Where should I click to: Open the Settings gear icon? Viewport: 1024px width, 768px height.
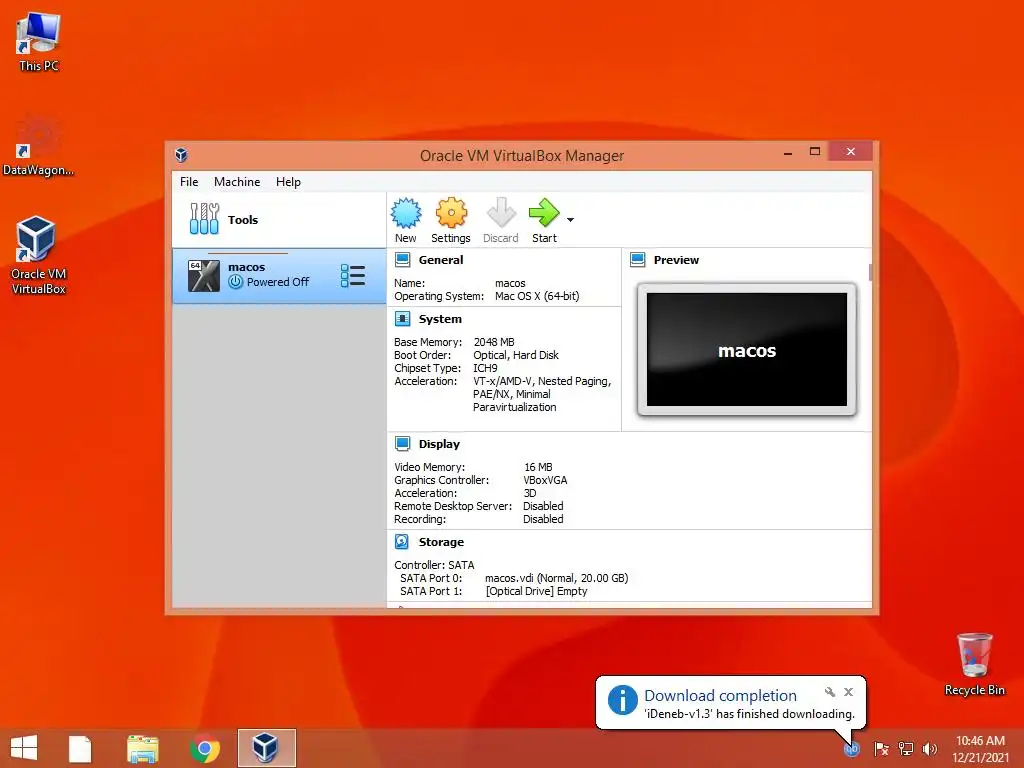(x=451, y=214)
